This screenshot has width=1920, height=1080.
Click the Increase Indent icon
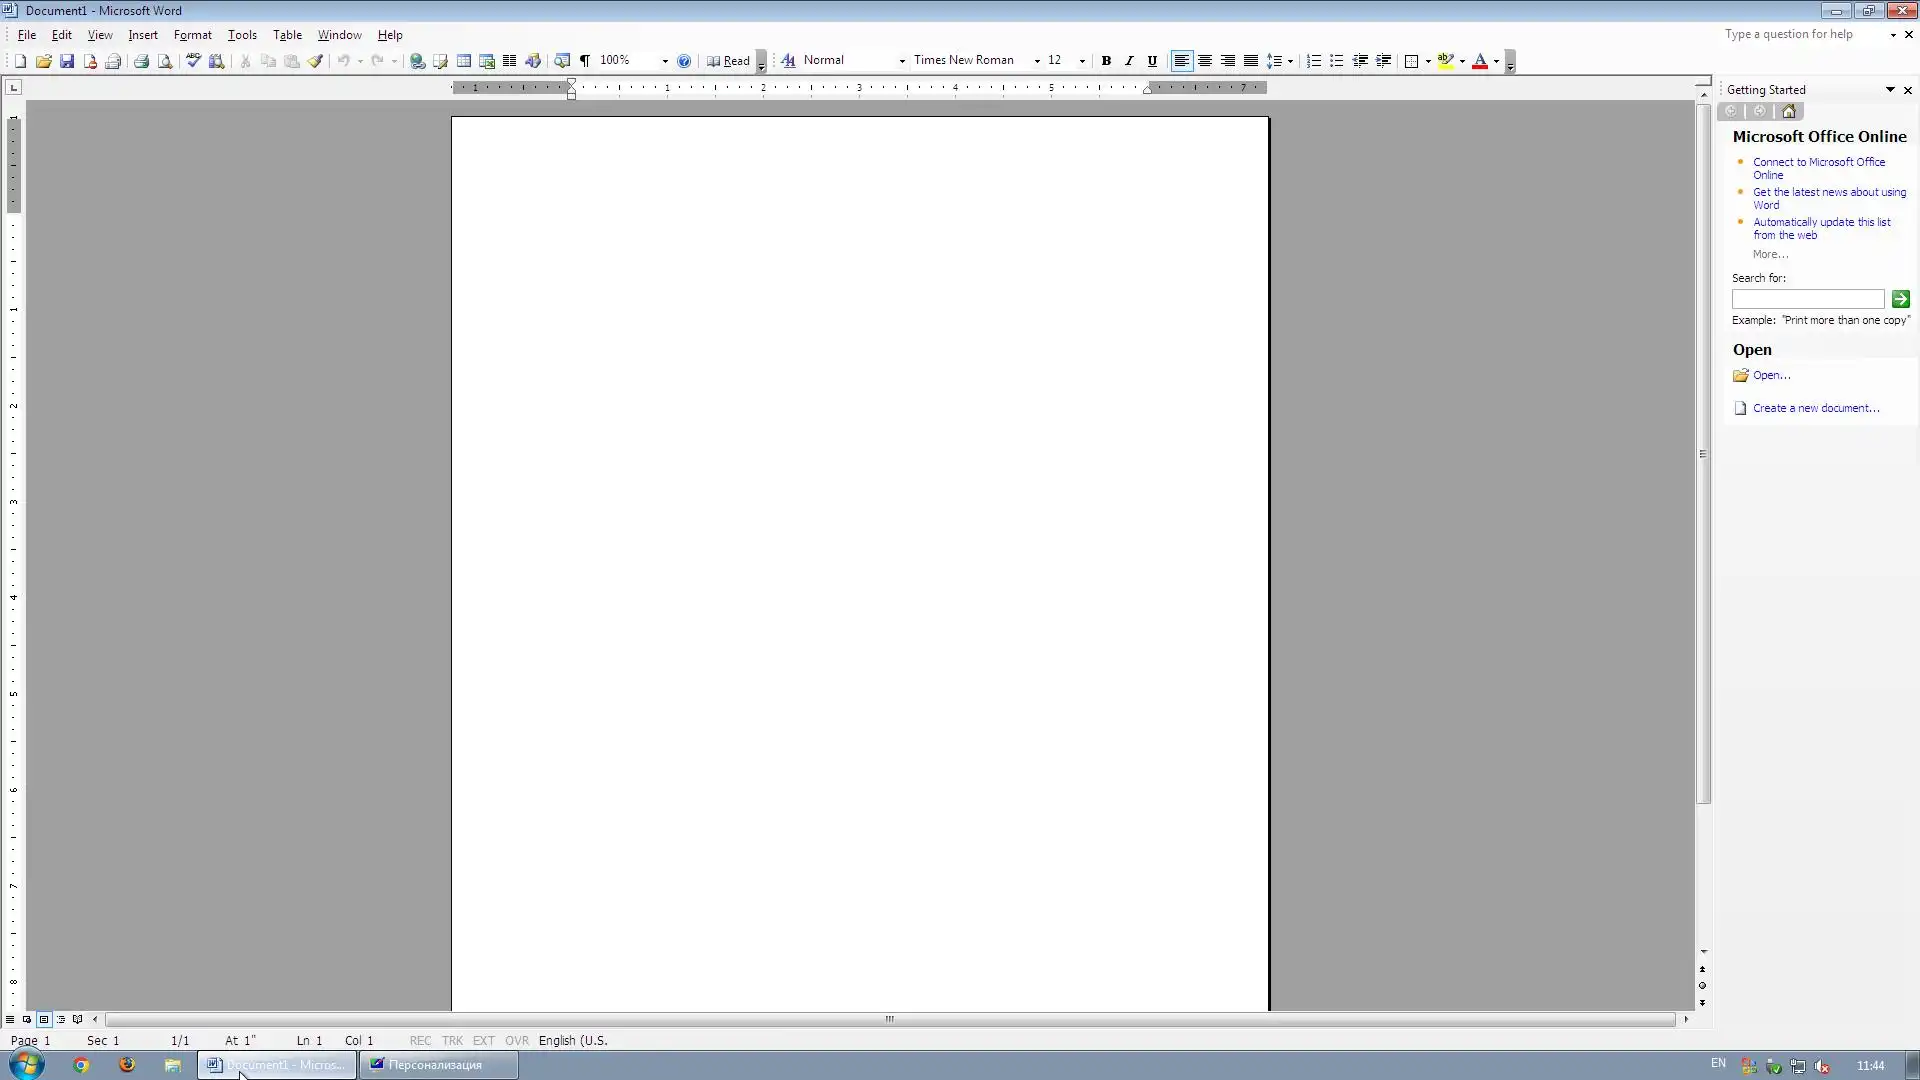click(1383, 61)
